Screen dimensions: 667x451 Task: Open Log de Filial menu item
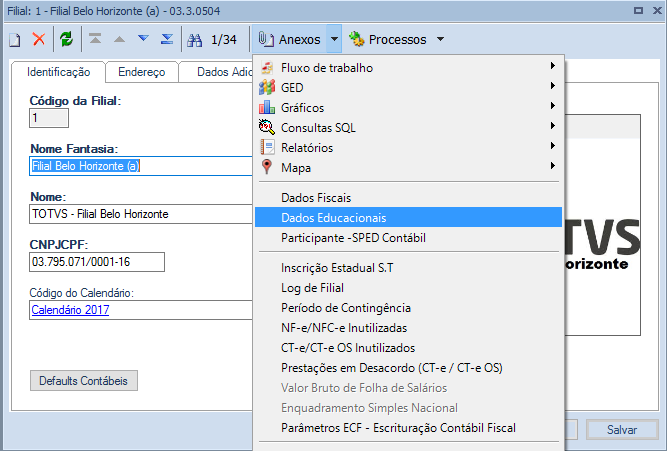pos(408,288)
